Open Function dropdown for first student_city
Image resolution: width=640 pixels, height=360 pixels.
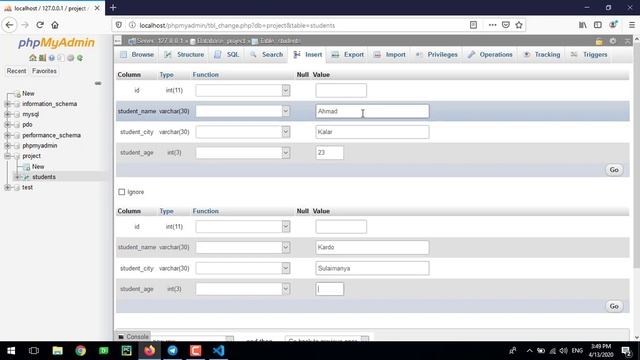click(x=243, y=132)
